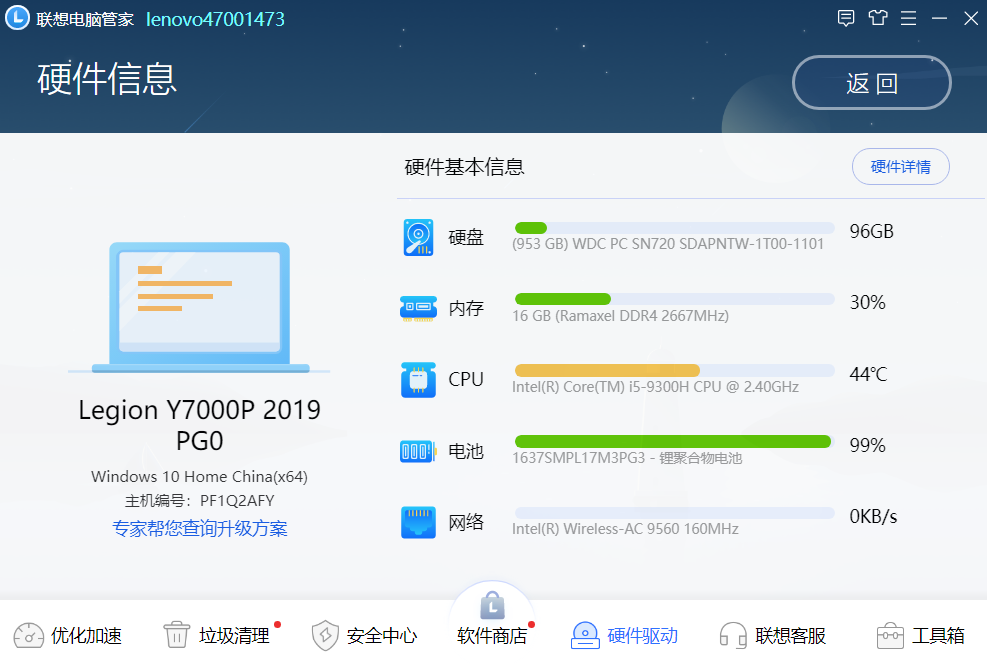Click the Legion Y7000P 2019 PG0 model name
The width and height of the screenshot is (987, 664).
coord(200,425)
